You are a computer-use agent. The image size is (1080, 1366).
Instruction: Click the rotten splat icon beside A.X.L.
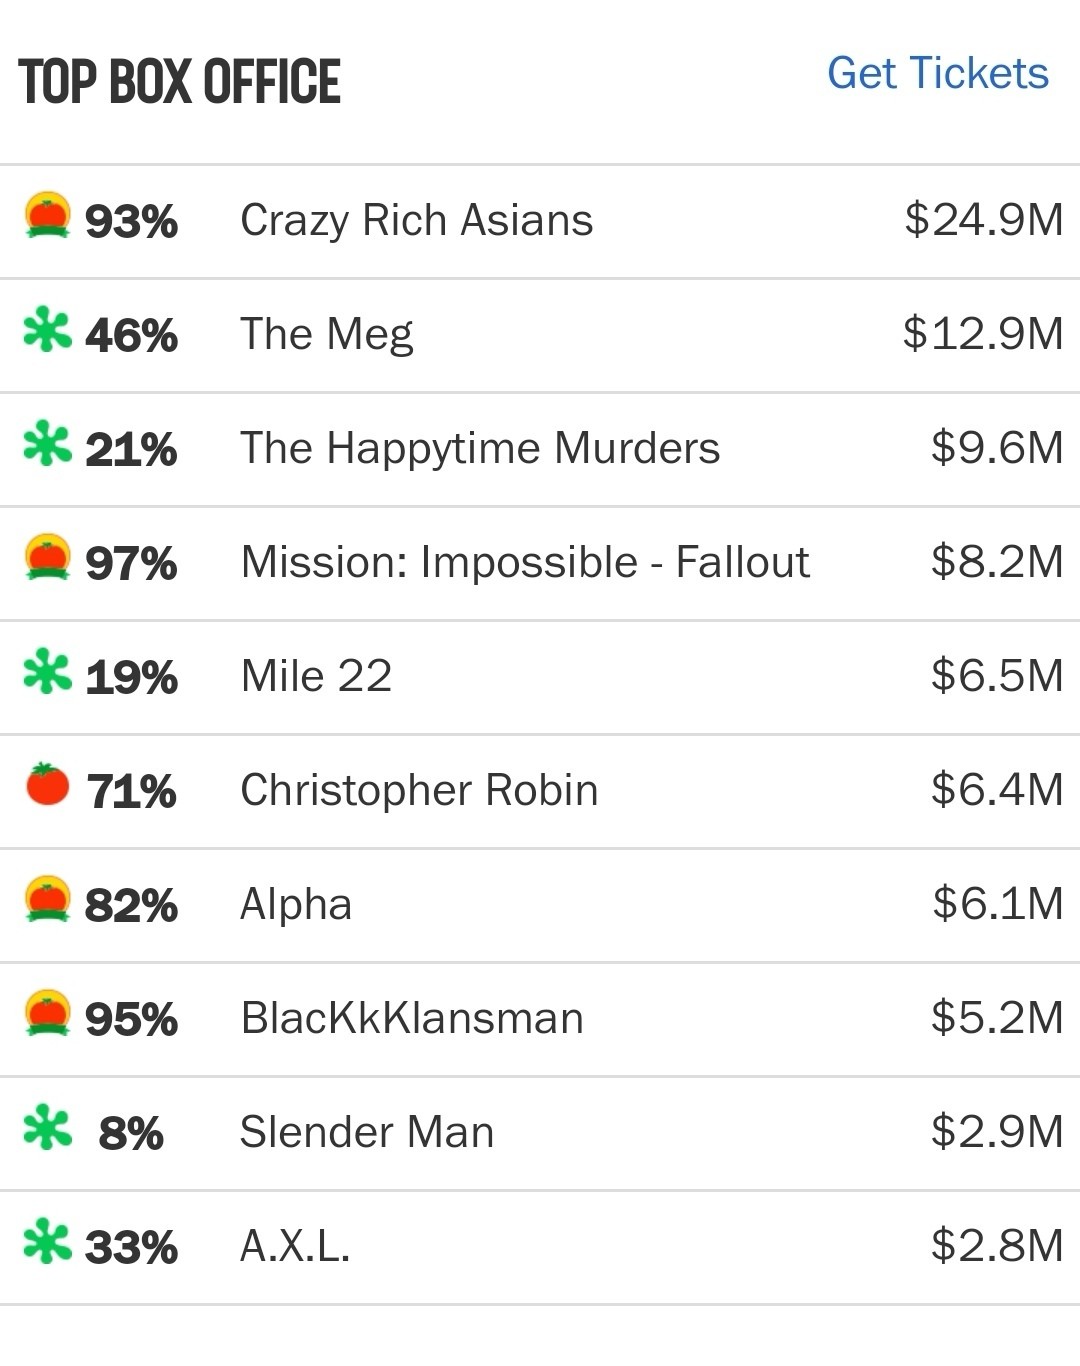pyautogui.click(x=48, y=1242)
